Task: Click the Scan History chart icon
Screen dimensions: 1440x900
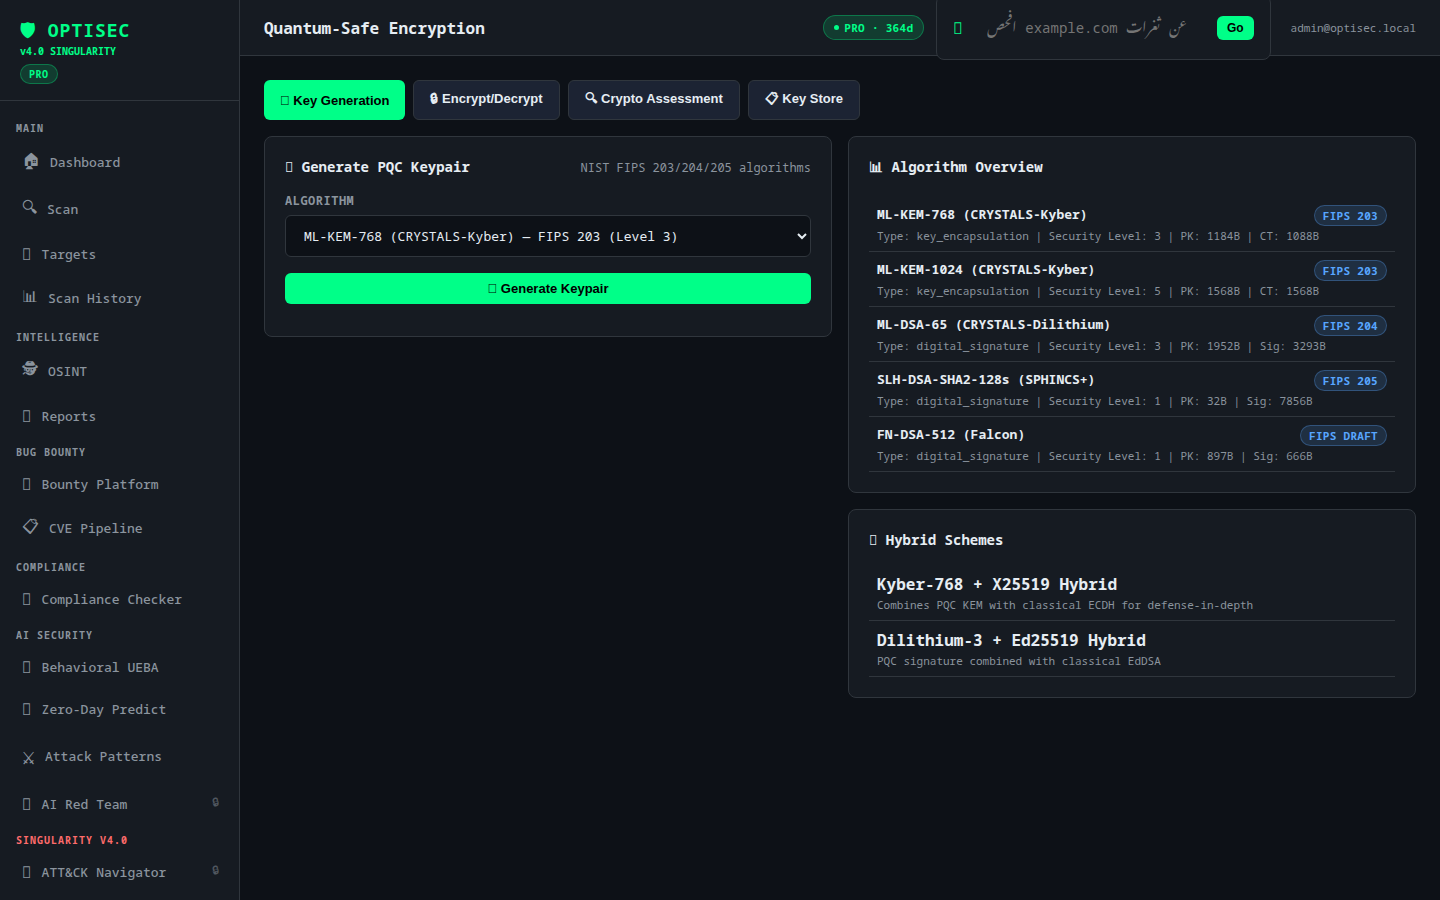Action: [x=30, y=297]
